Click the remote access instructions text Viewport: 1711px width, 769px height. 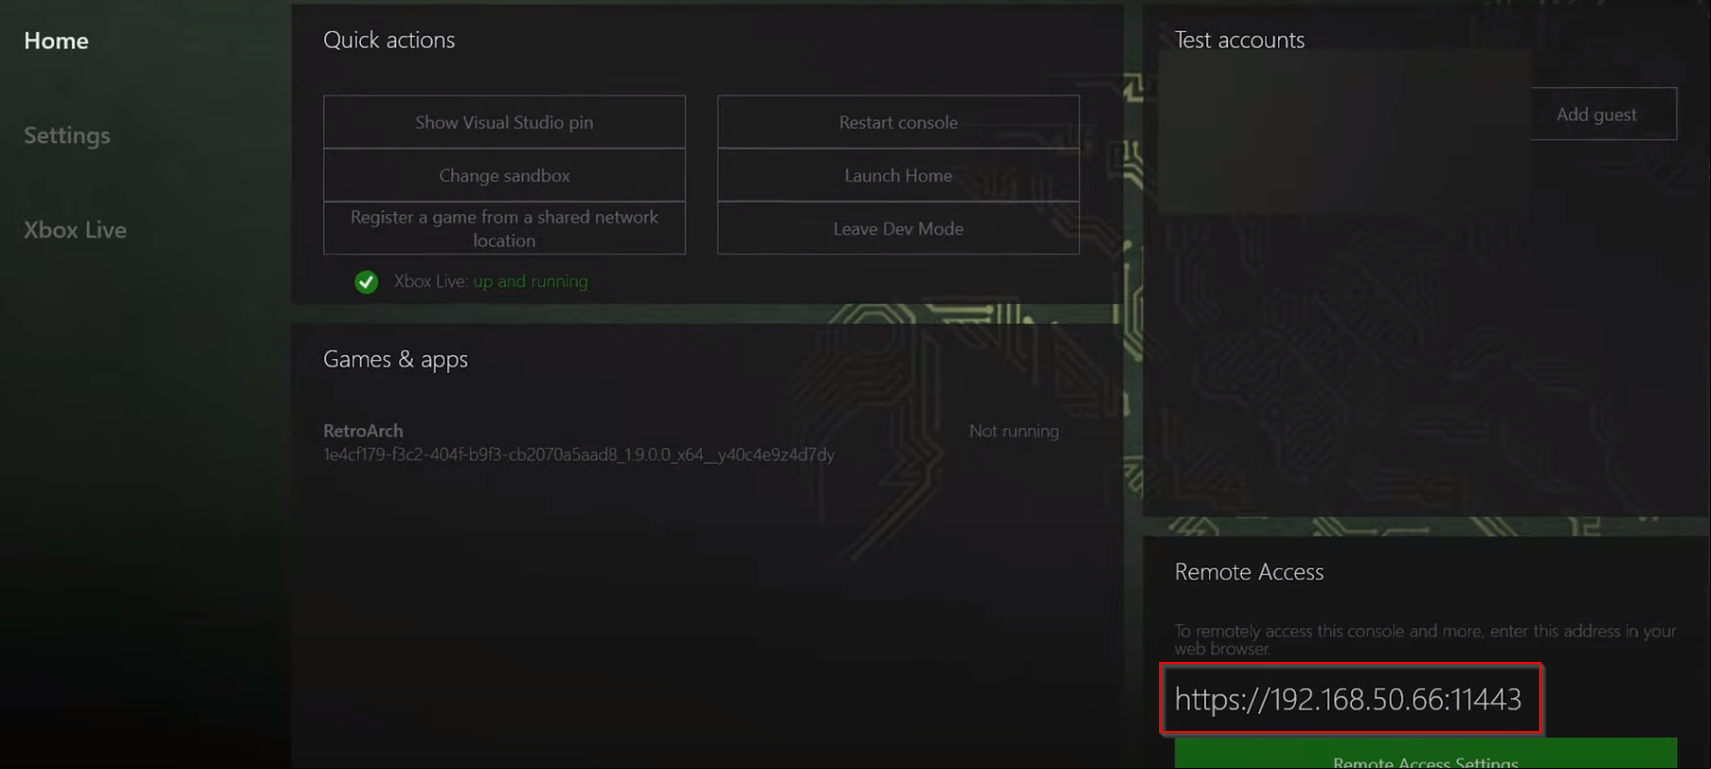coord(1425,640)
